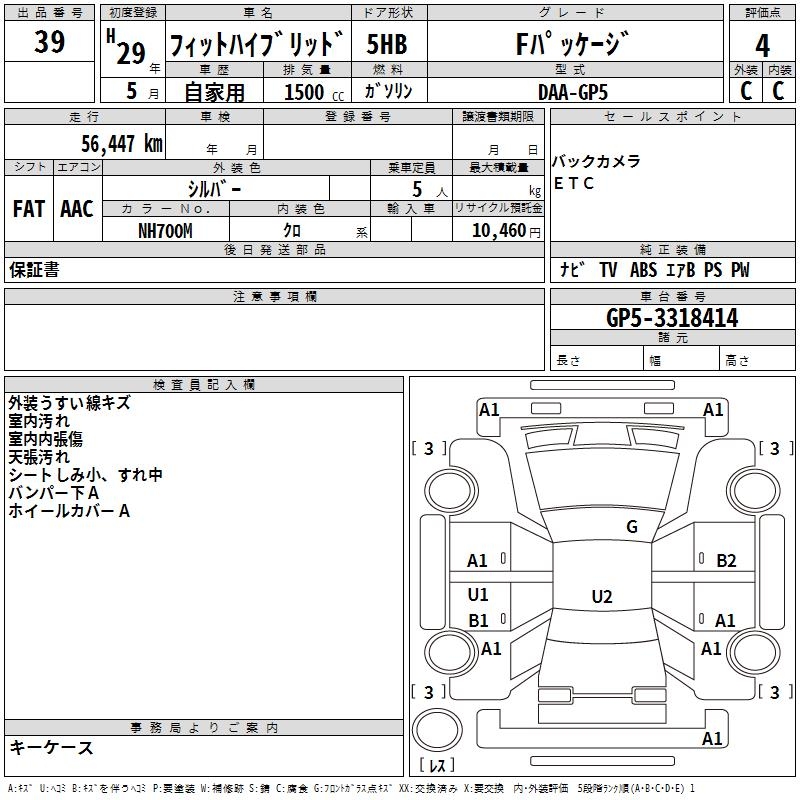Screen dimensions: 800x800
Task: Select the interior color クロ
Action: [x=292, y=231]
